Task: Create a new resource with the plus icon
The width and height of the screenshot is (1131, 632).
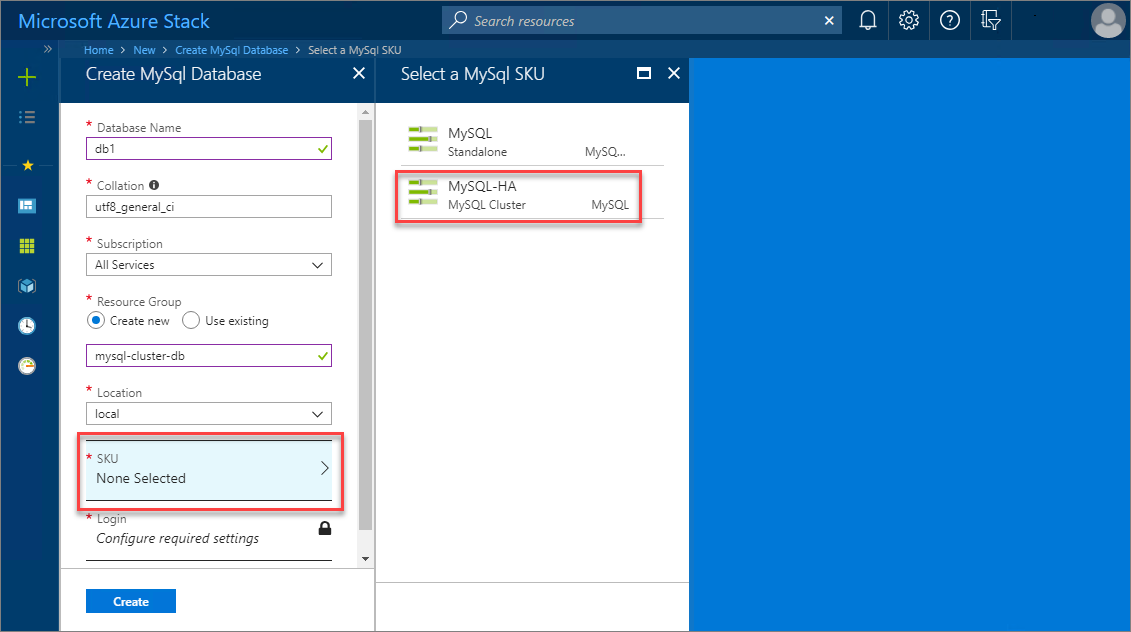Action: coord(27,76)
